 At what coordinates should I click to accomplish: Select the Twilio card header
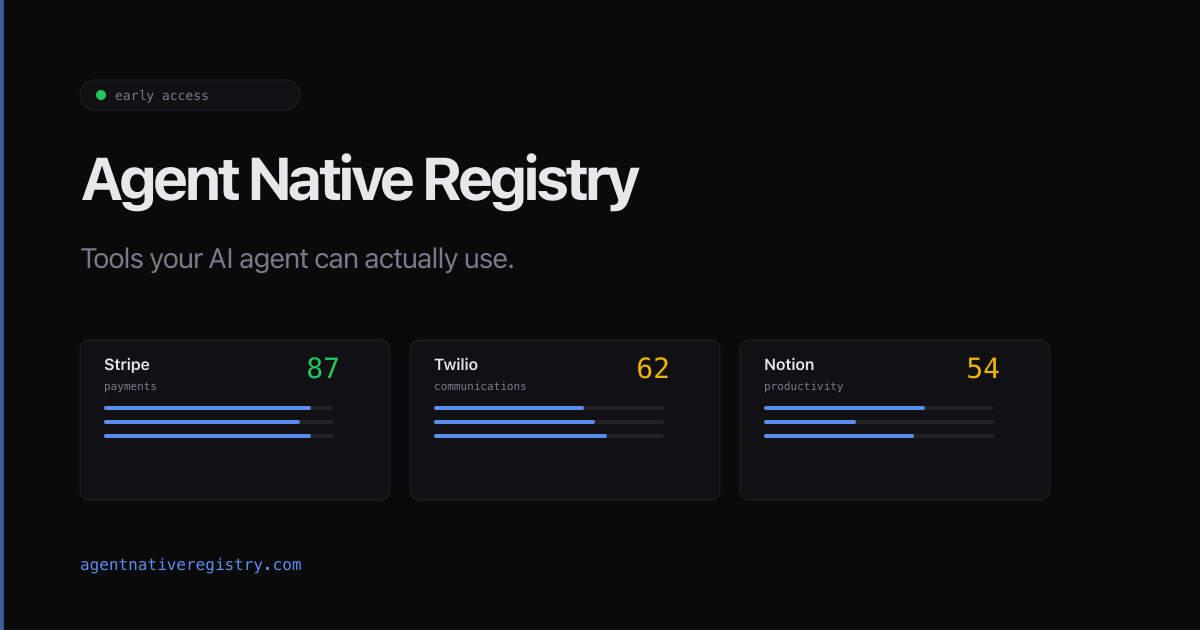tap(456, 364)
